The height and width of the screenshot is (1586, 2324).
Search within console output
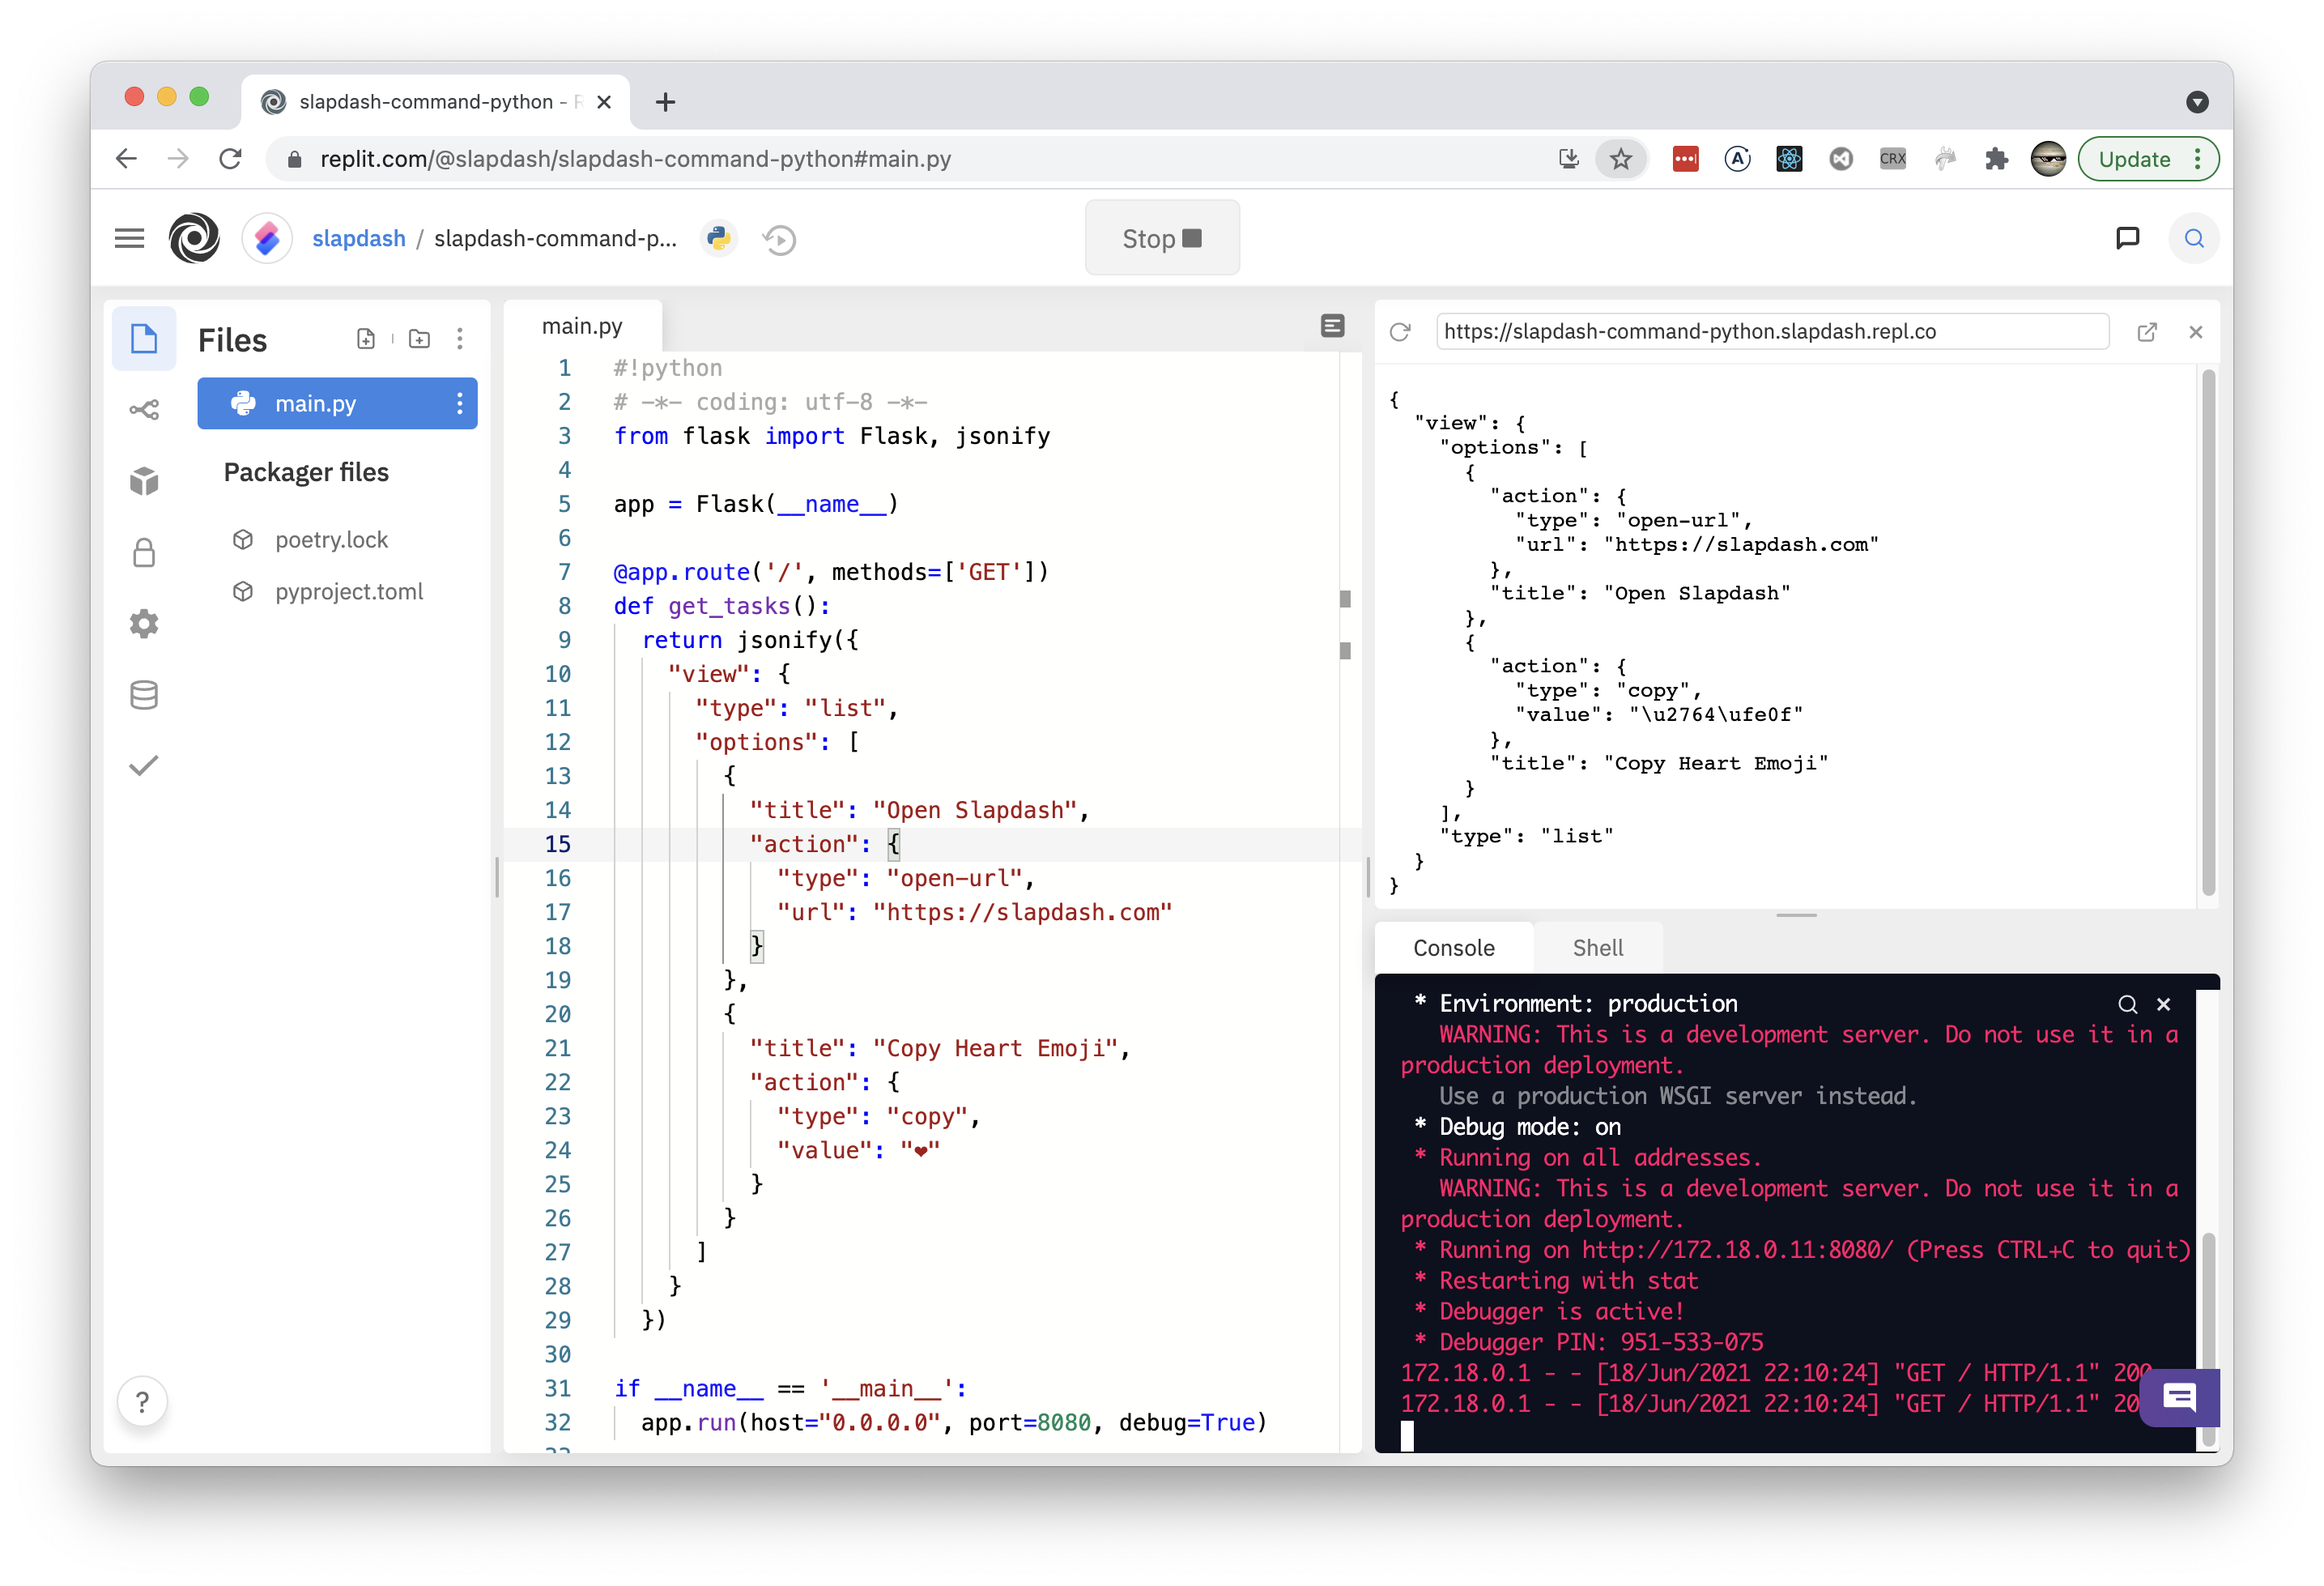[x=2127, y=1004]
